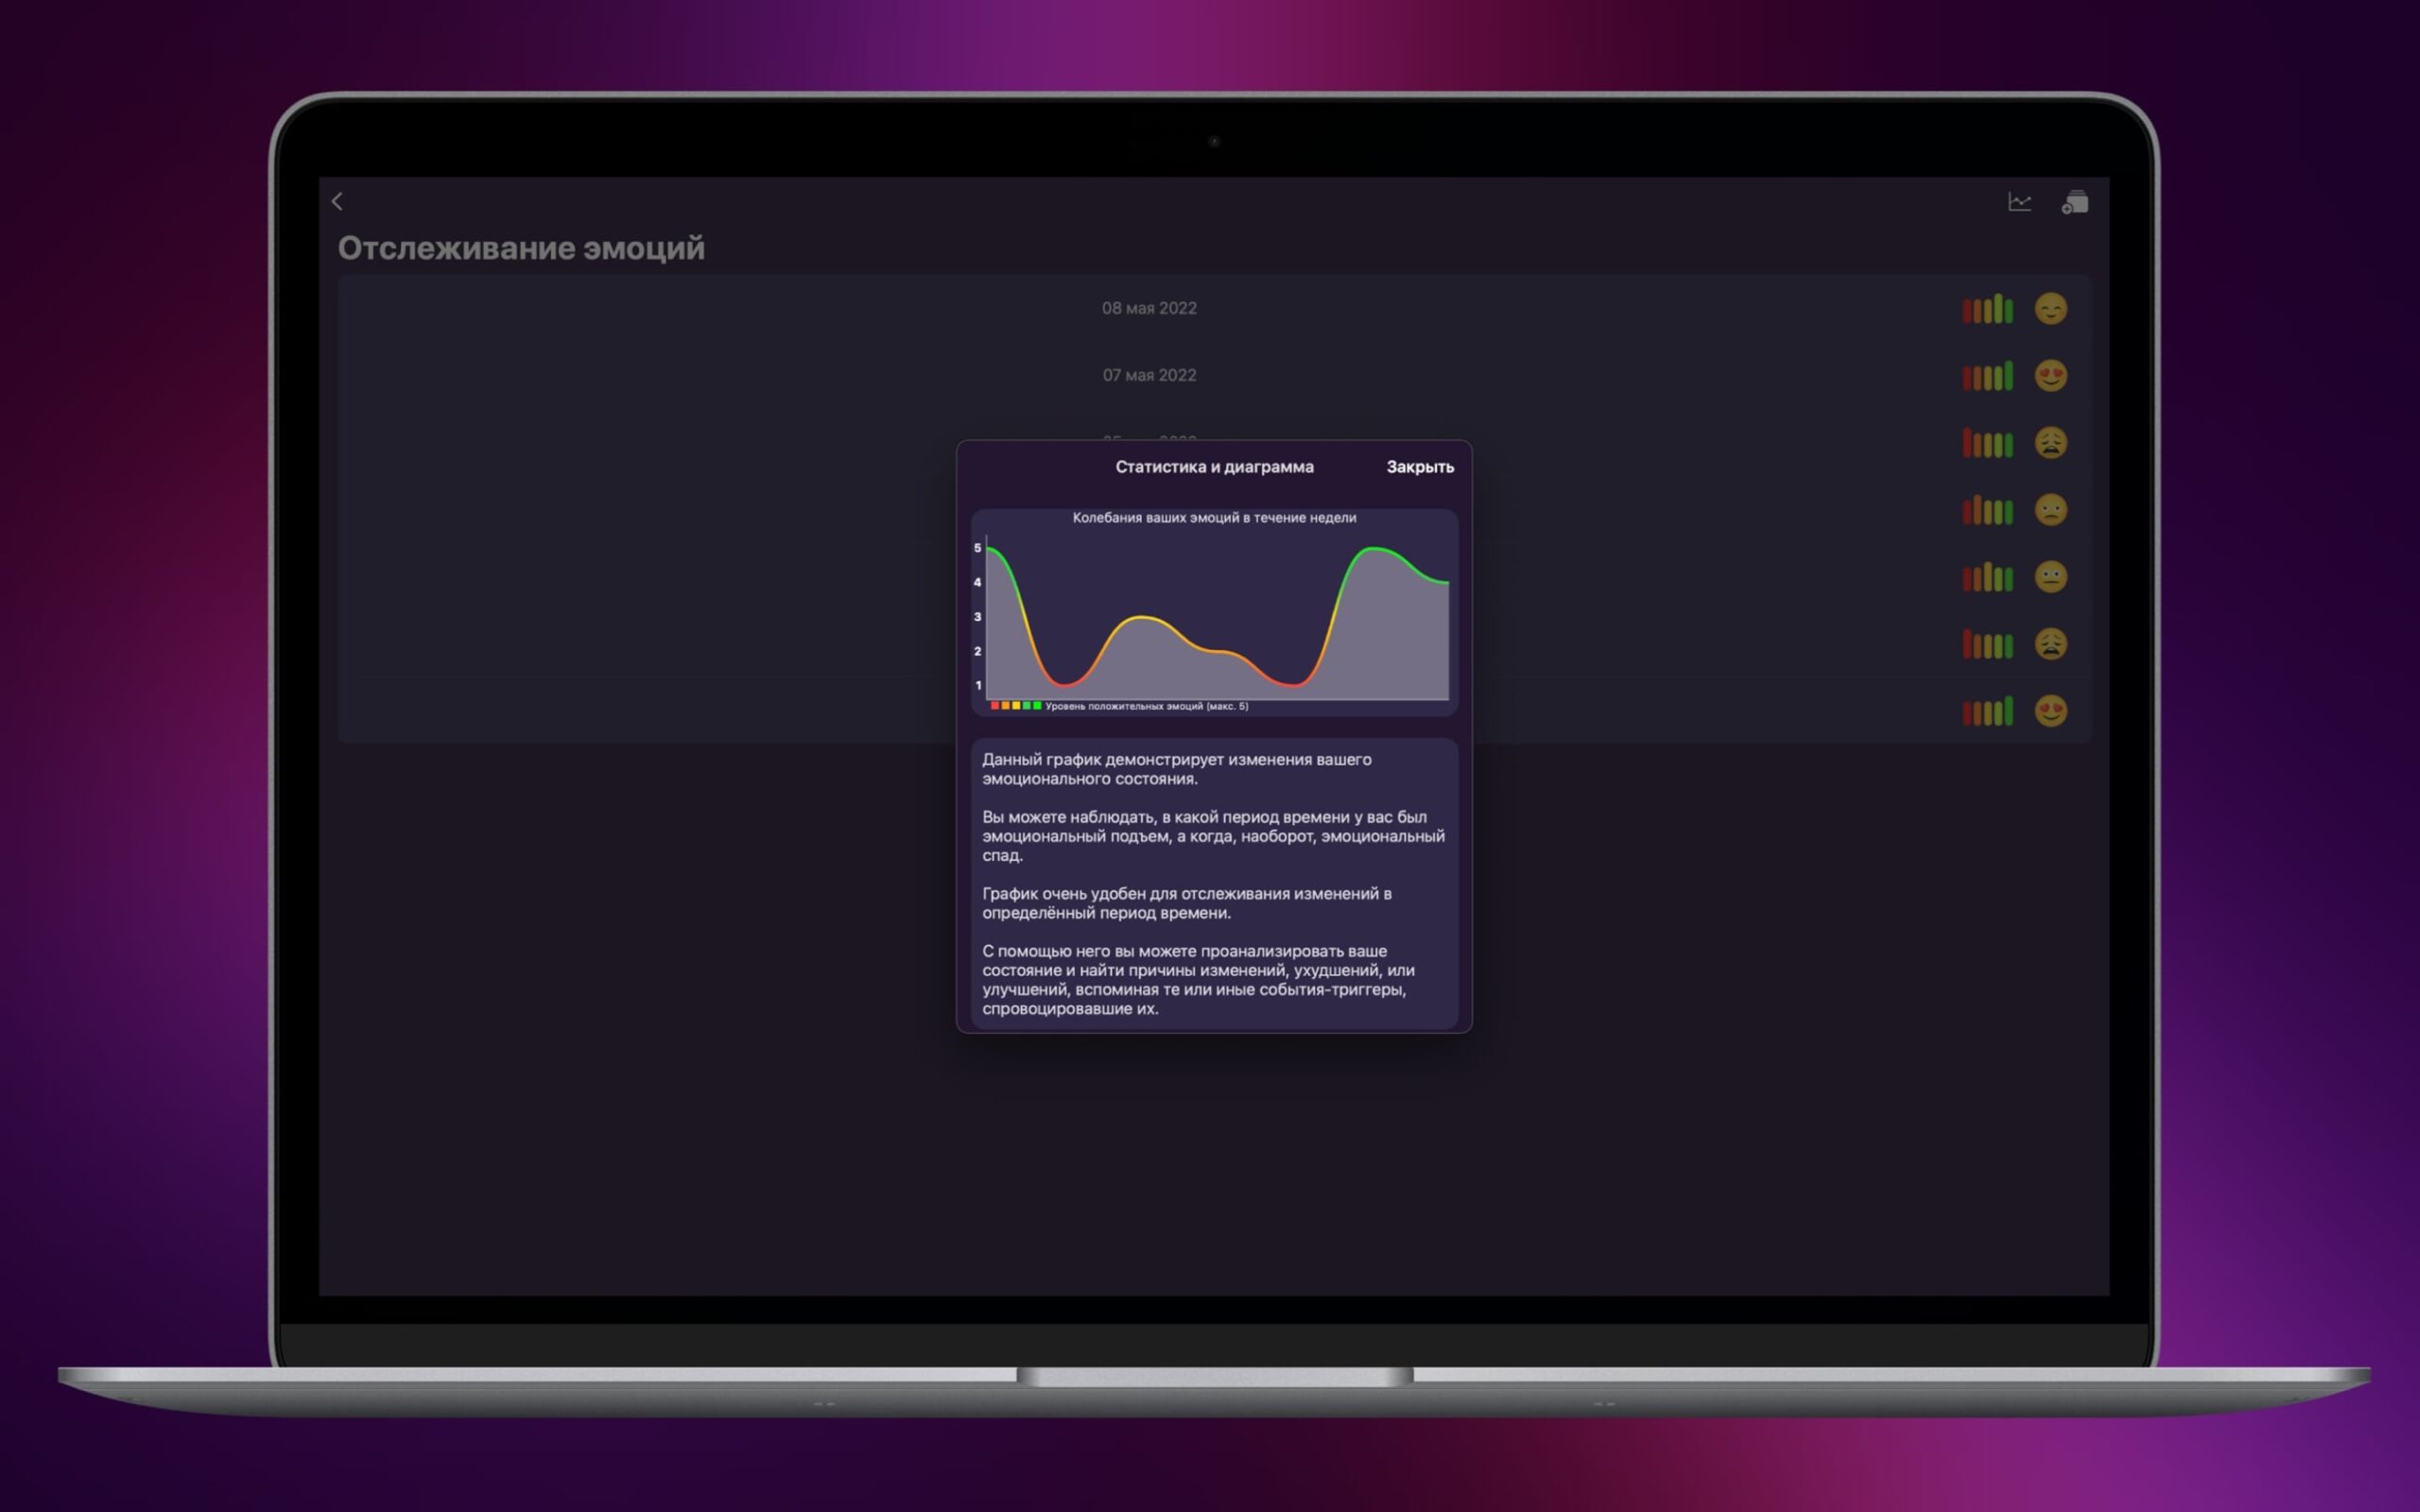Click the red swatch in chart legend
The image size is (2420, 1512).
point(995,706)
